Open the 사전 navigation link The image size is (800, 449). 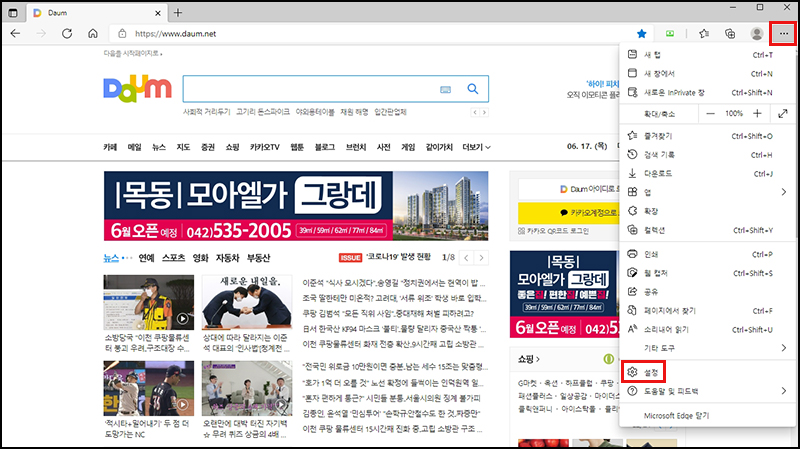click(384, 147)
